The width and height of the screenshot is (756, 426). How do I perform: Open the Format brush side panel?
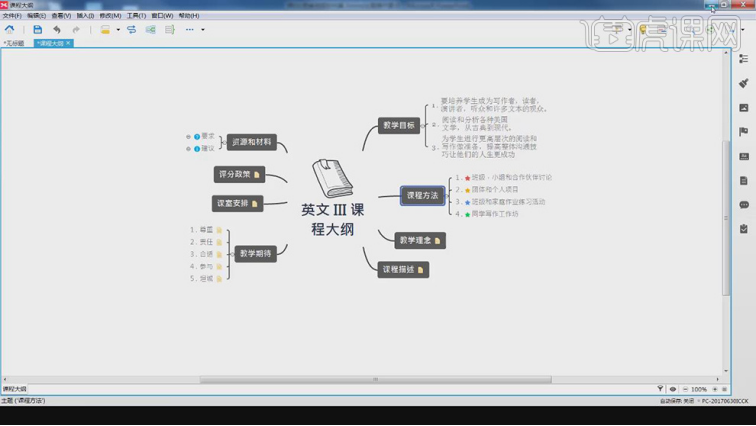(x=743, y=83)
